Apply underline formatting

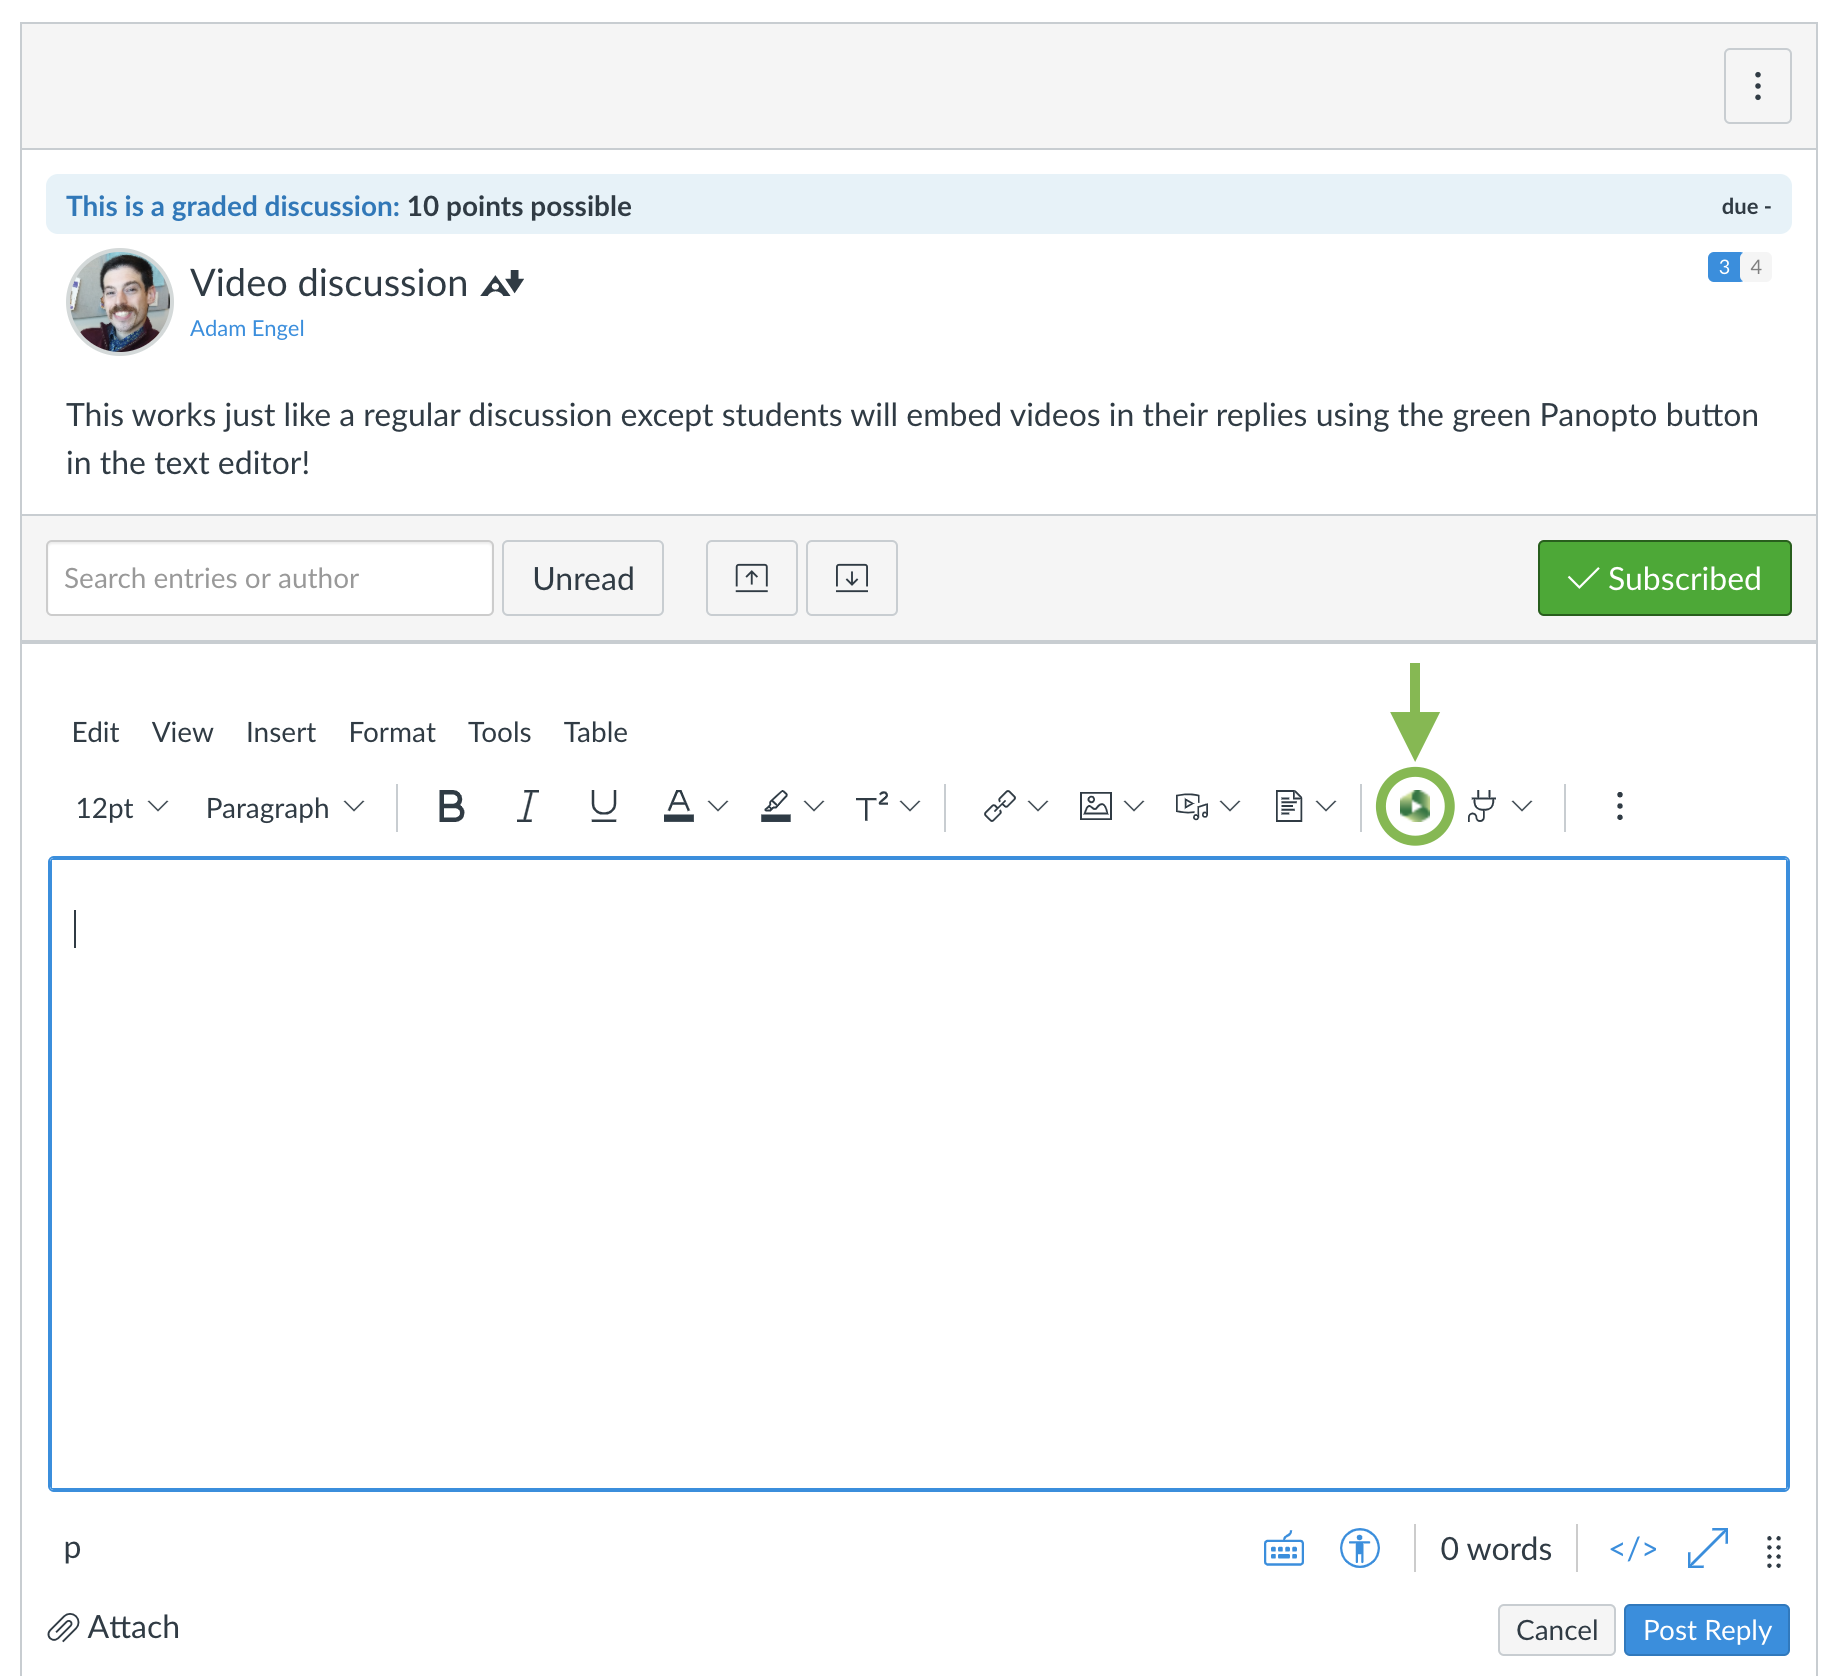603,806
